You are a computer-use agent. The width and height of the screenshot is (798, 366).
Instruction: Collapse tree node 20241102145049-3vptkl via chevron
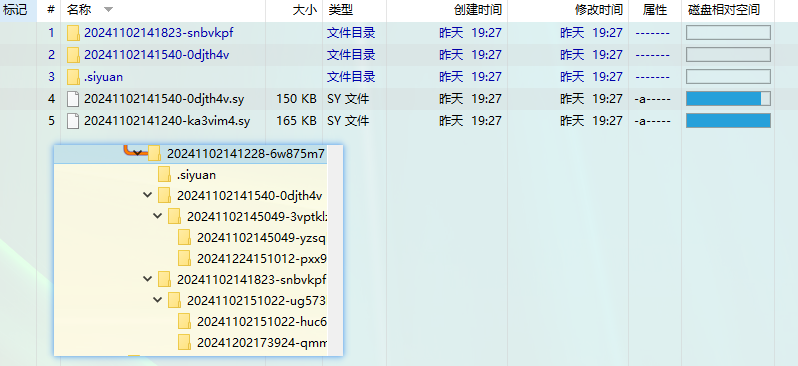tap(158, 216)
